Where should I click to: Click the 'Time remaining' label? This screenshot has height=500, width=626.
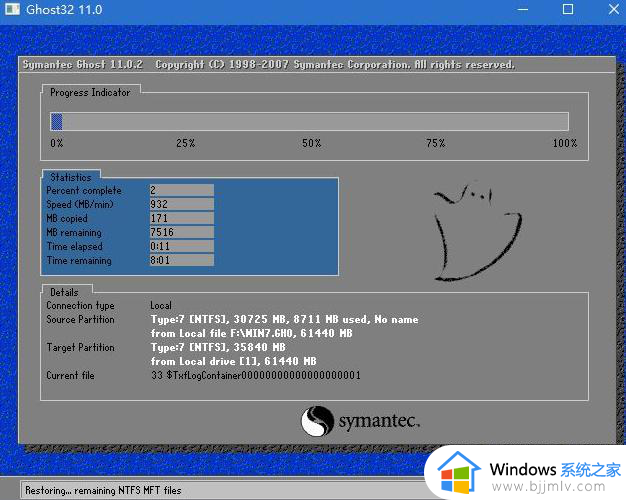click(x=79, y=260)
